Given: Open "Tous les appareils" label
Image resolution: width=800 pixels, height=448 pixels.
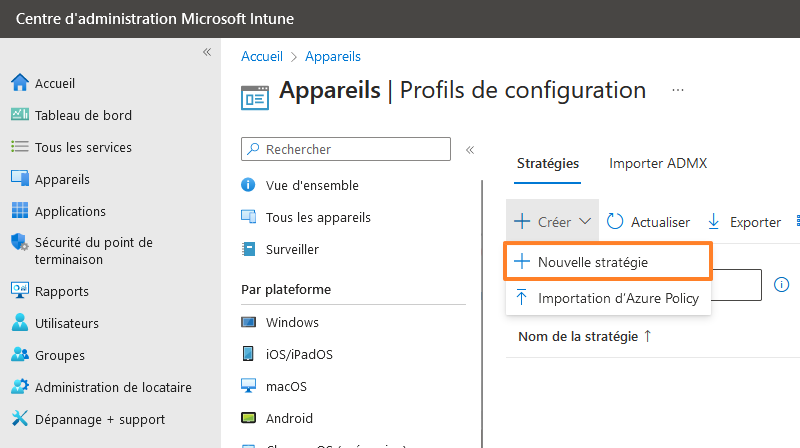Looking at the screenshot, I should [x=318, y=217].
